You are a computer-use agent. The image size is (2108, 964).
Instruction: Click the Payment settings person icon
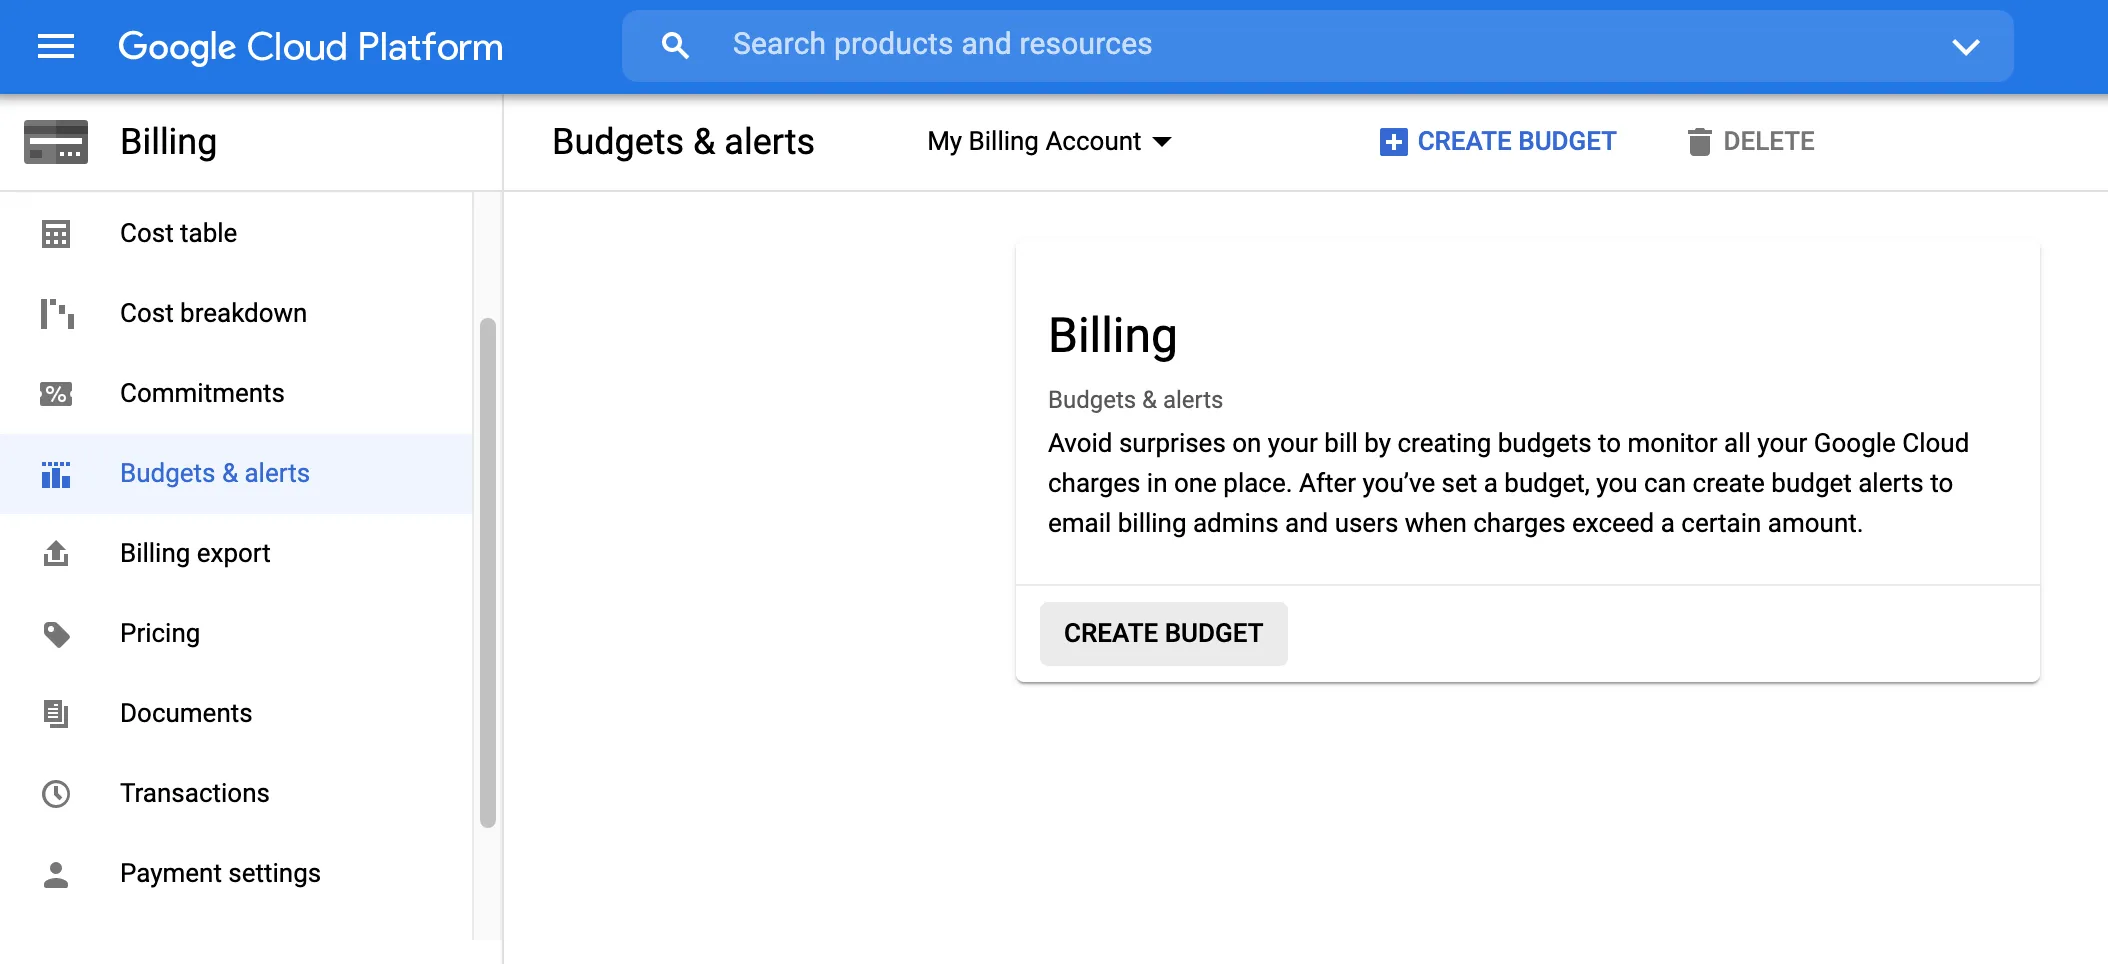point(56,874)
